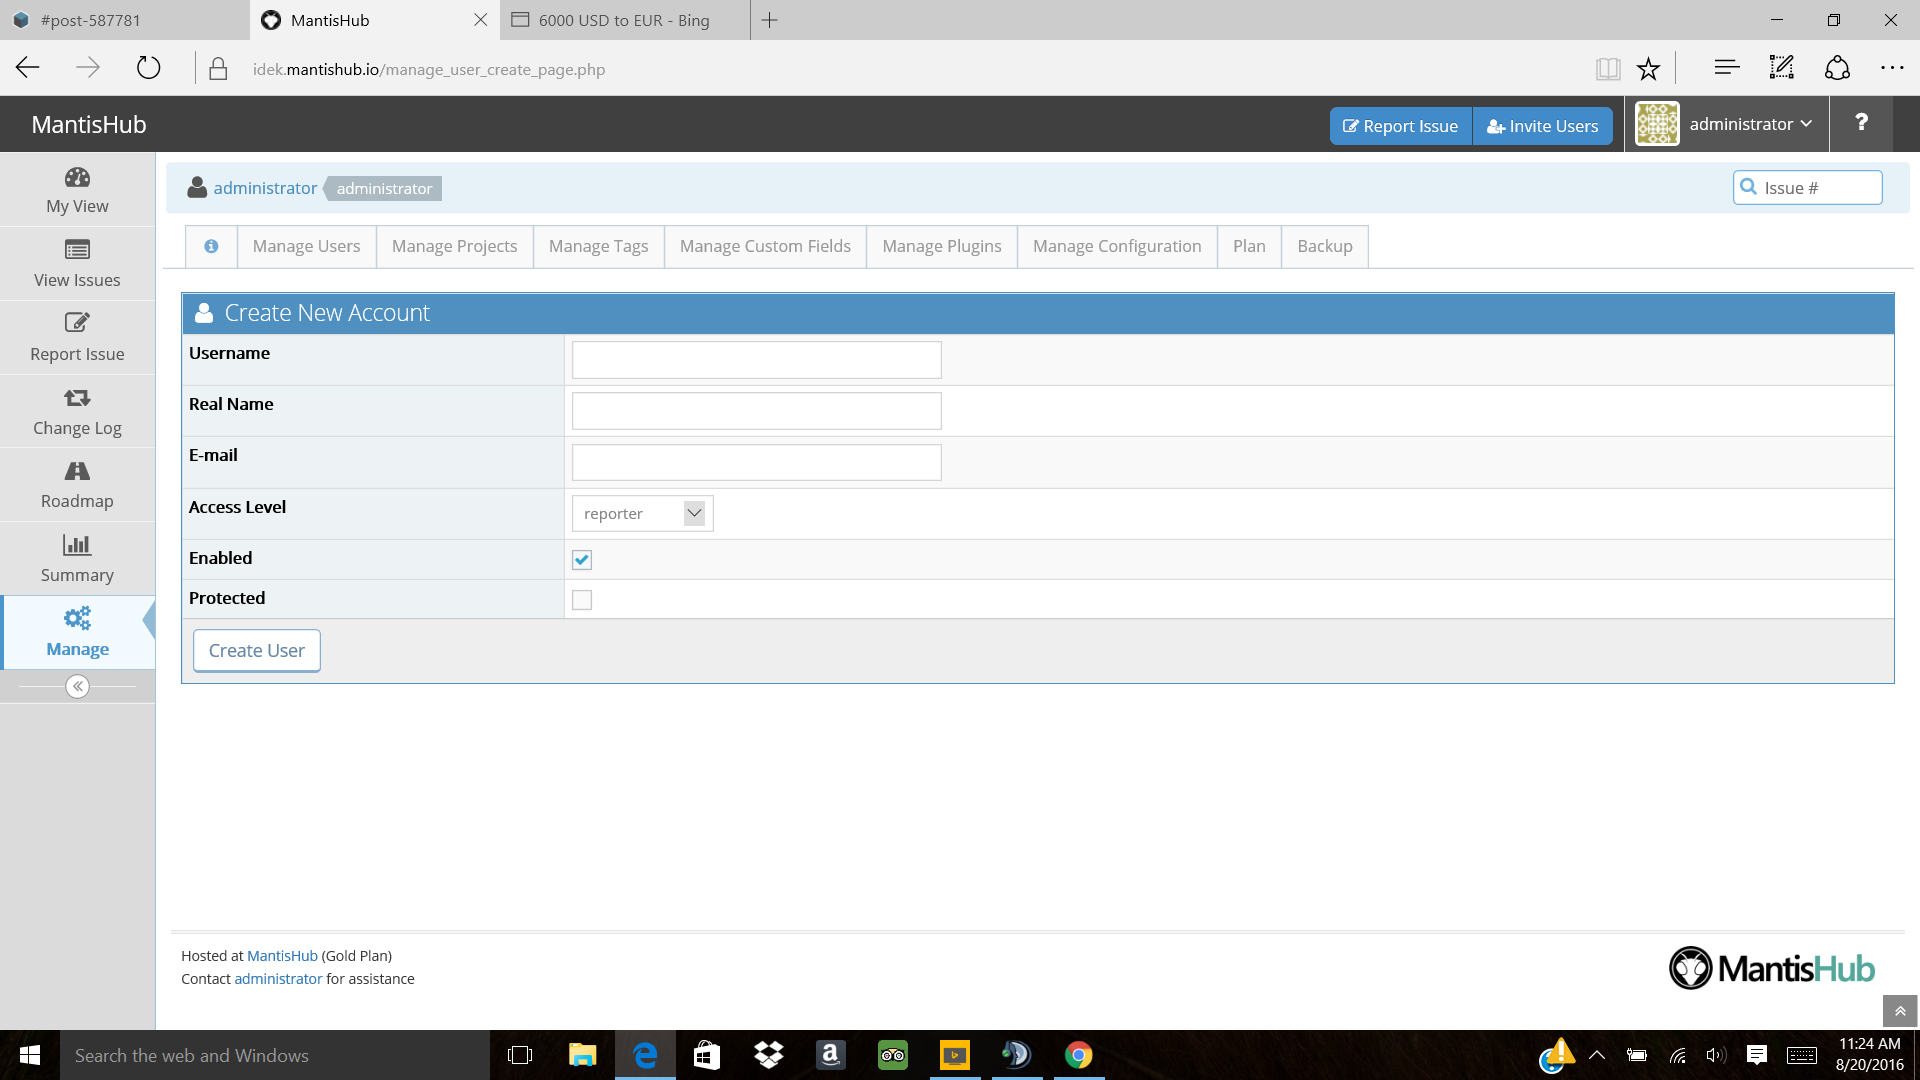Open Action Center notifications icon

click(1757, 1055)
